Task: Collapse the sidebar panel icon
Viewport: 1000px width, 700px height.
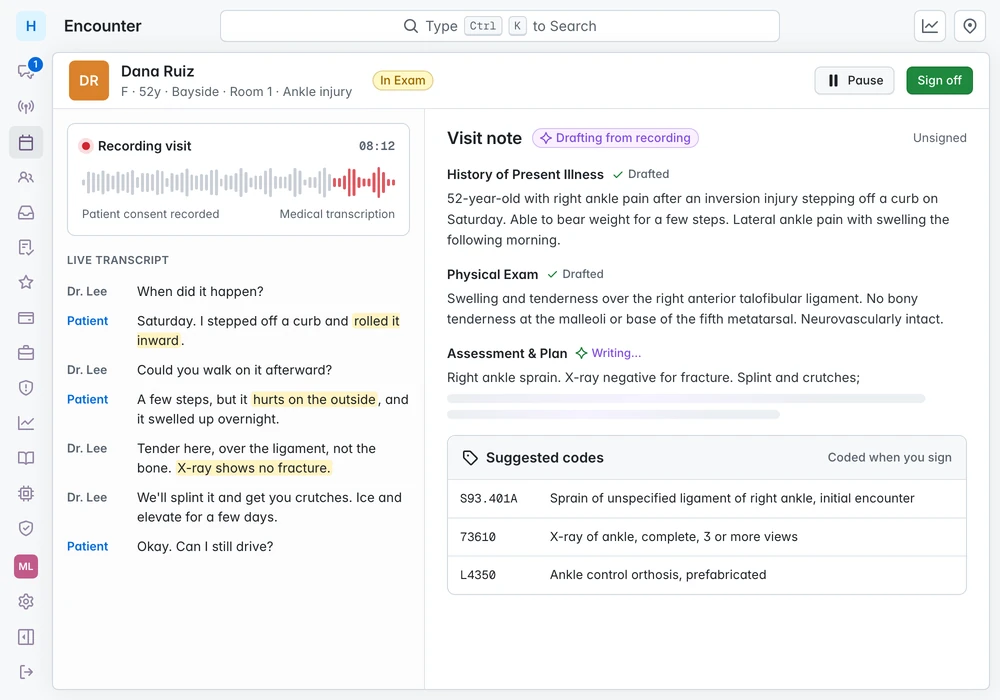Action: click(x=26, y=637)
